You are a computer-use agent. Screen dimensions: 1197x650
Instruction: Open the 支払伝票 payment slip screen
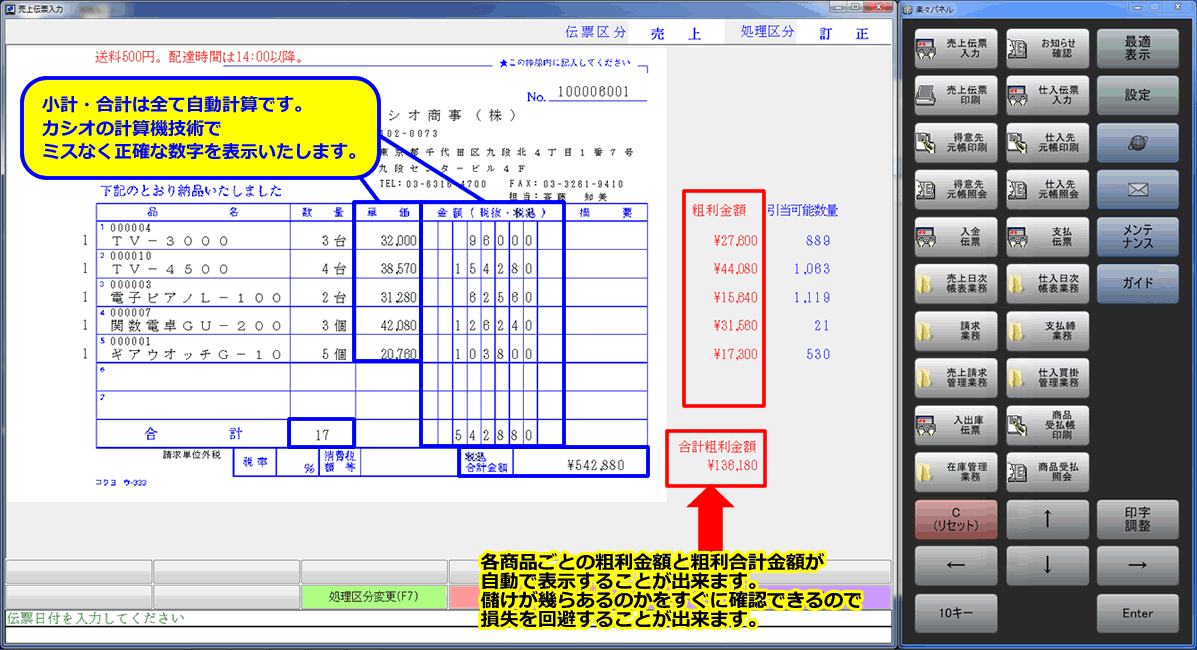click(x=1047, y=236)
